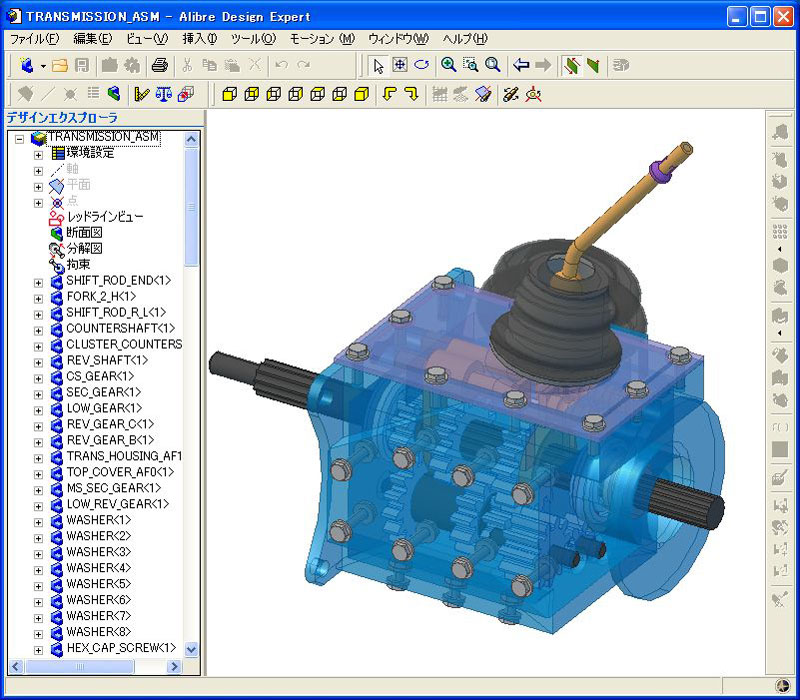Screen dimensions: 800x700
Task: Toggle the section view green icon in toolbar
Action: click(114, 95)
